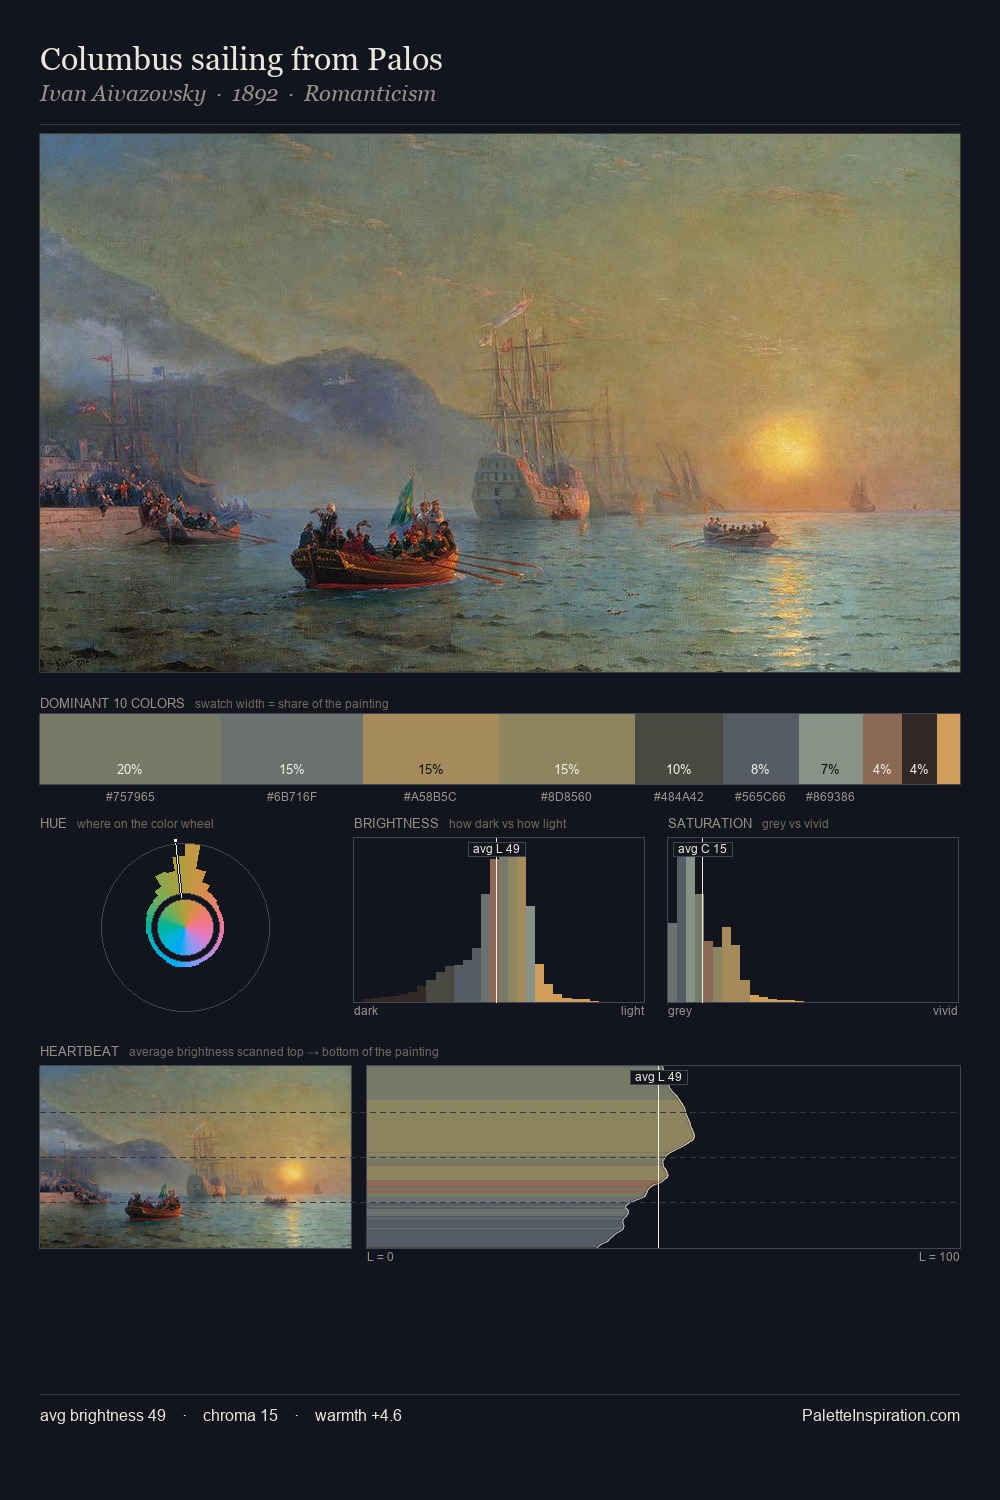Click the large Columbus painting image

500,403
